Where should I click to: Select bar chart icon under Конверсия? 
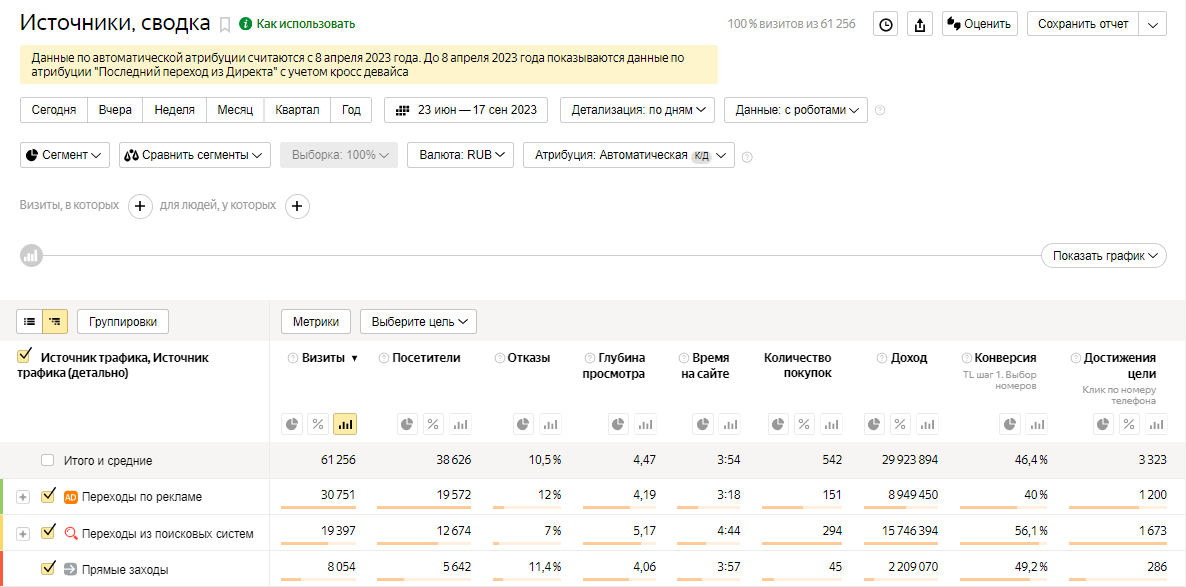[x=1035, y=424]
